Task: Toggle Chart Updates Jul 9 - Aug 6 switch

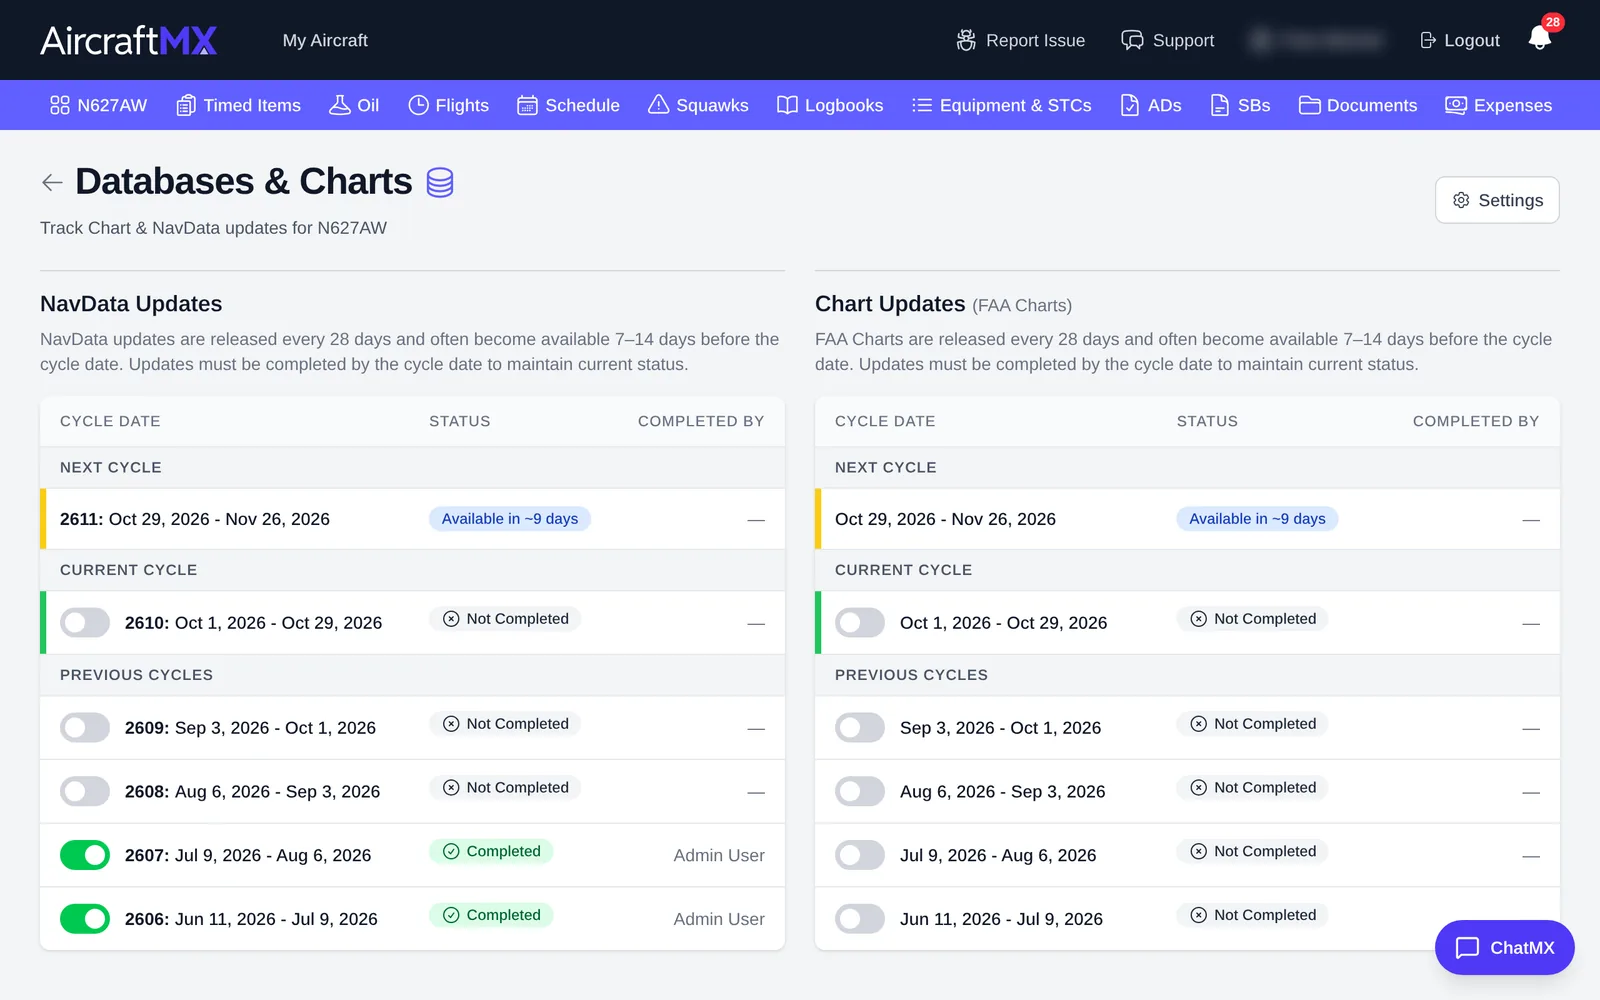Action: click(860, 855)
